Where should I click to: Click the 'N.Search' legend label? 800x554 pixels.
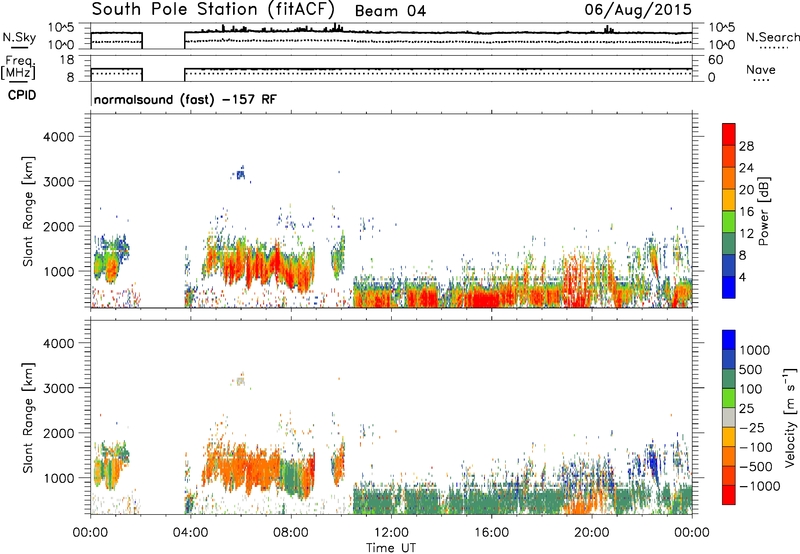tap(772, 37)
